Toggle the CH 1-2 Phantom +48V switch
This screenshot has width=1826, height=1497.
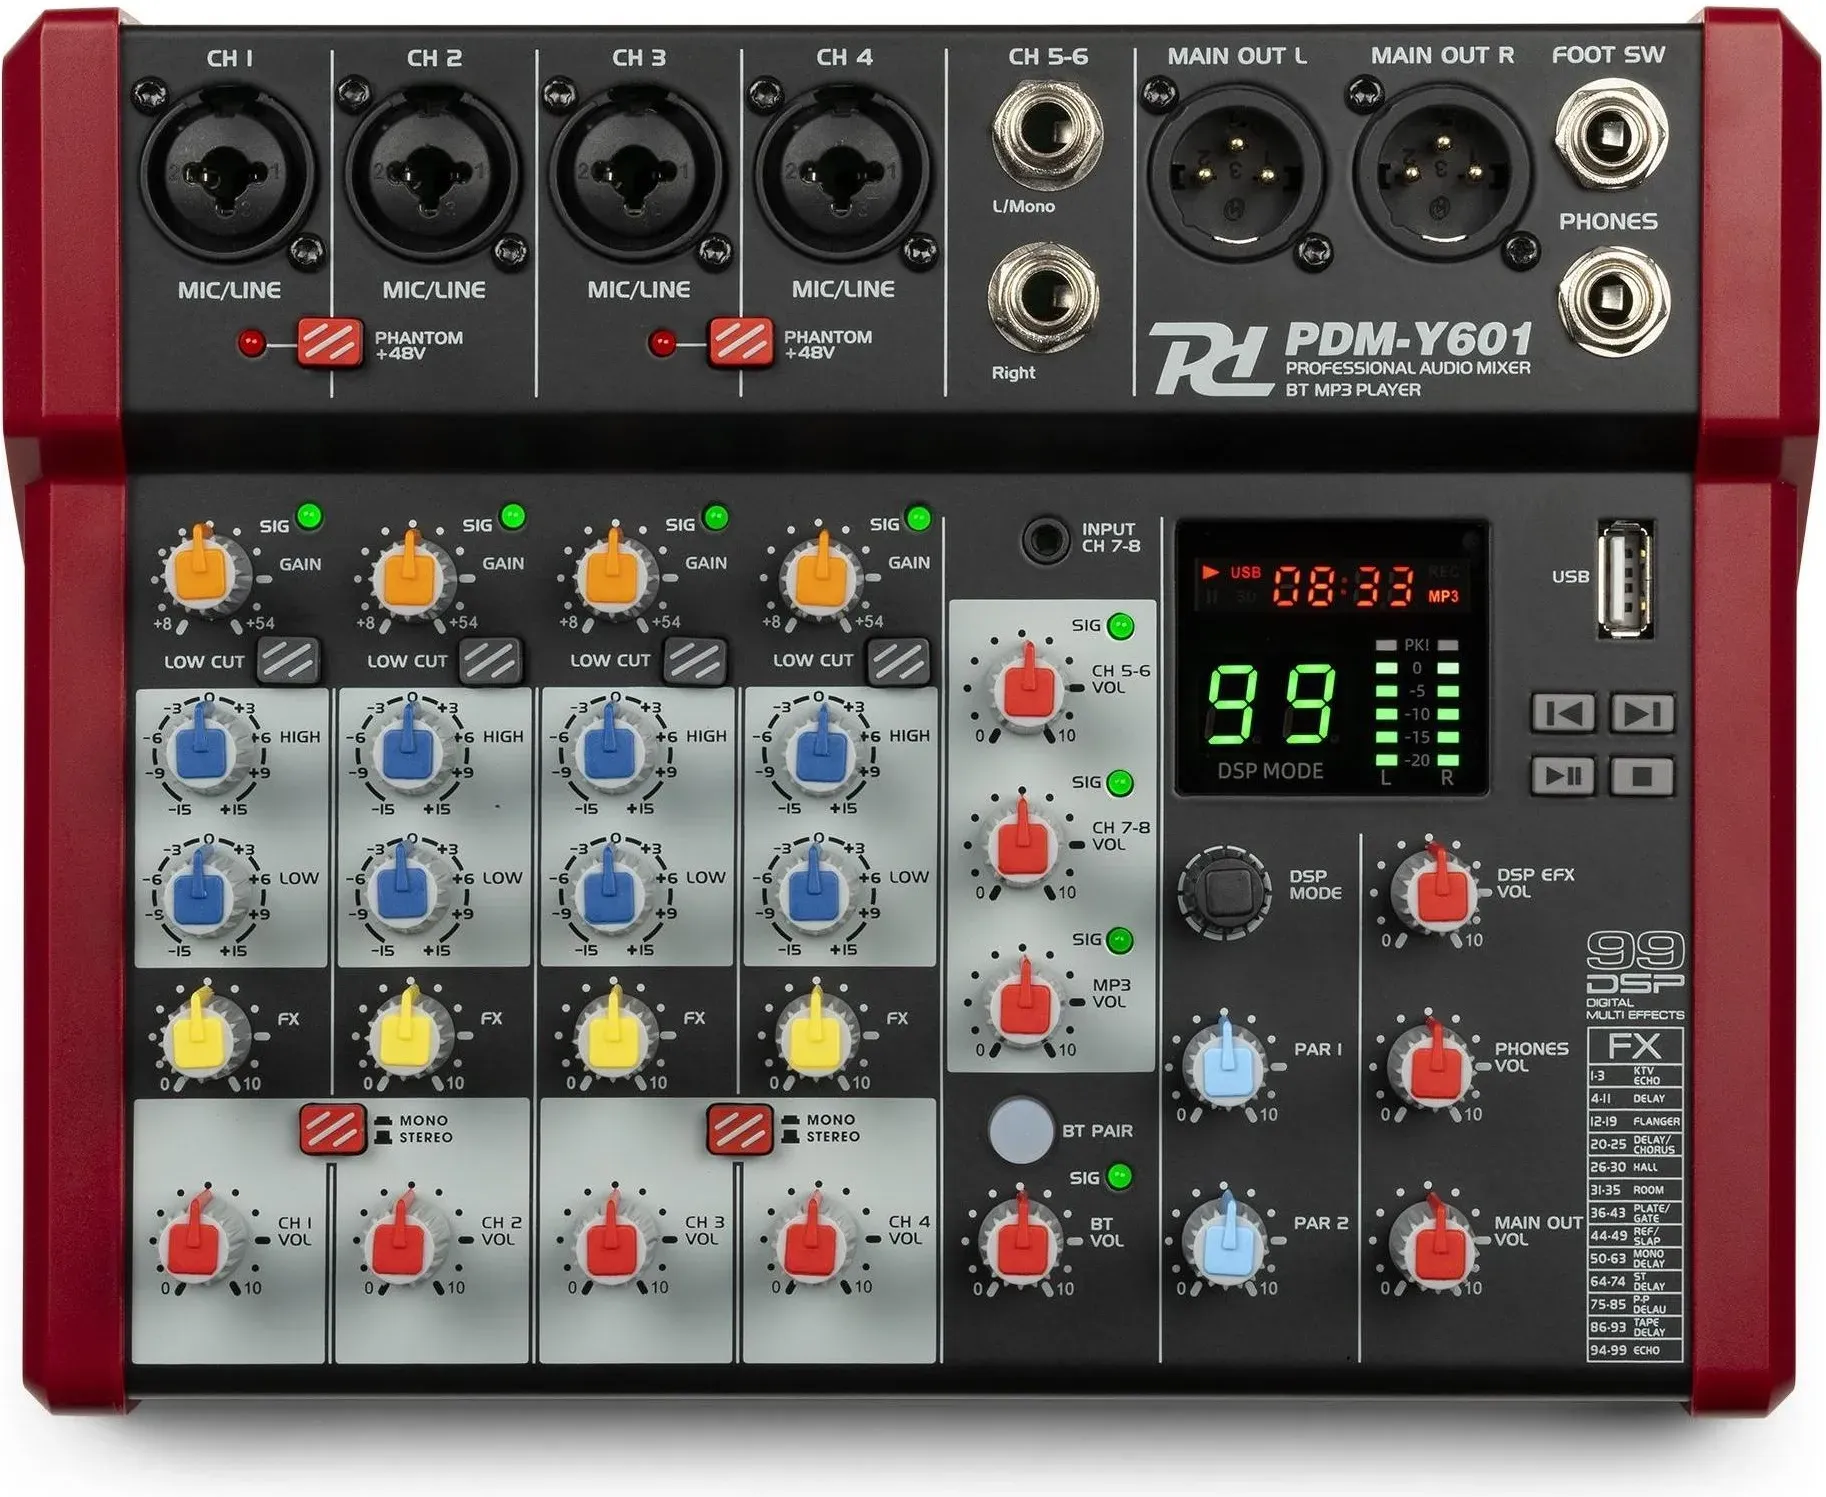click(x=330, y=344)
